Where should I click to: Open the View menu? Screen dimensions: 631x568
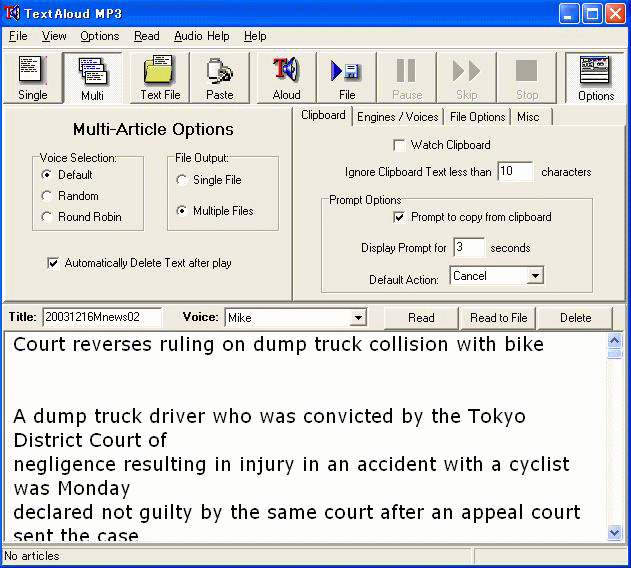(54, 36)
